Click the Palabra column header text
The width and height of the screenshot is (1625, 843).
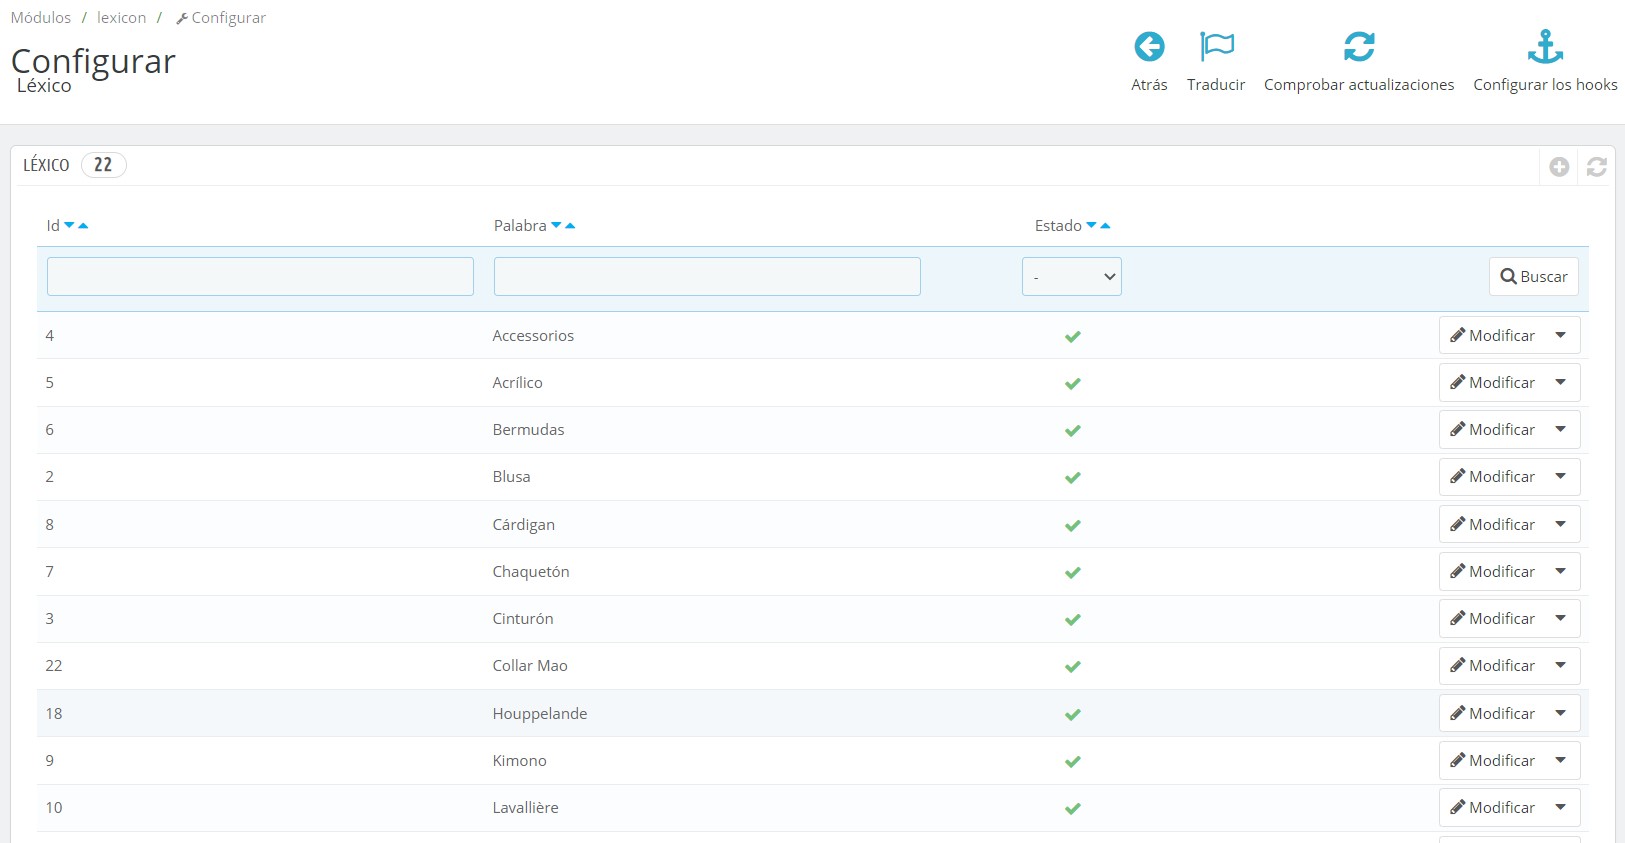tap(520, 226)
